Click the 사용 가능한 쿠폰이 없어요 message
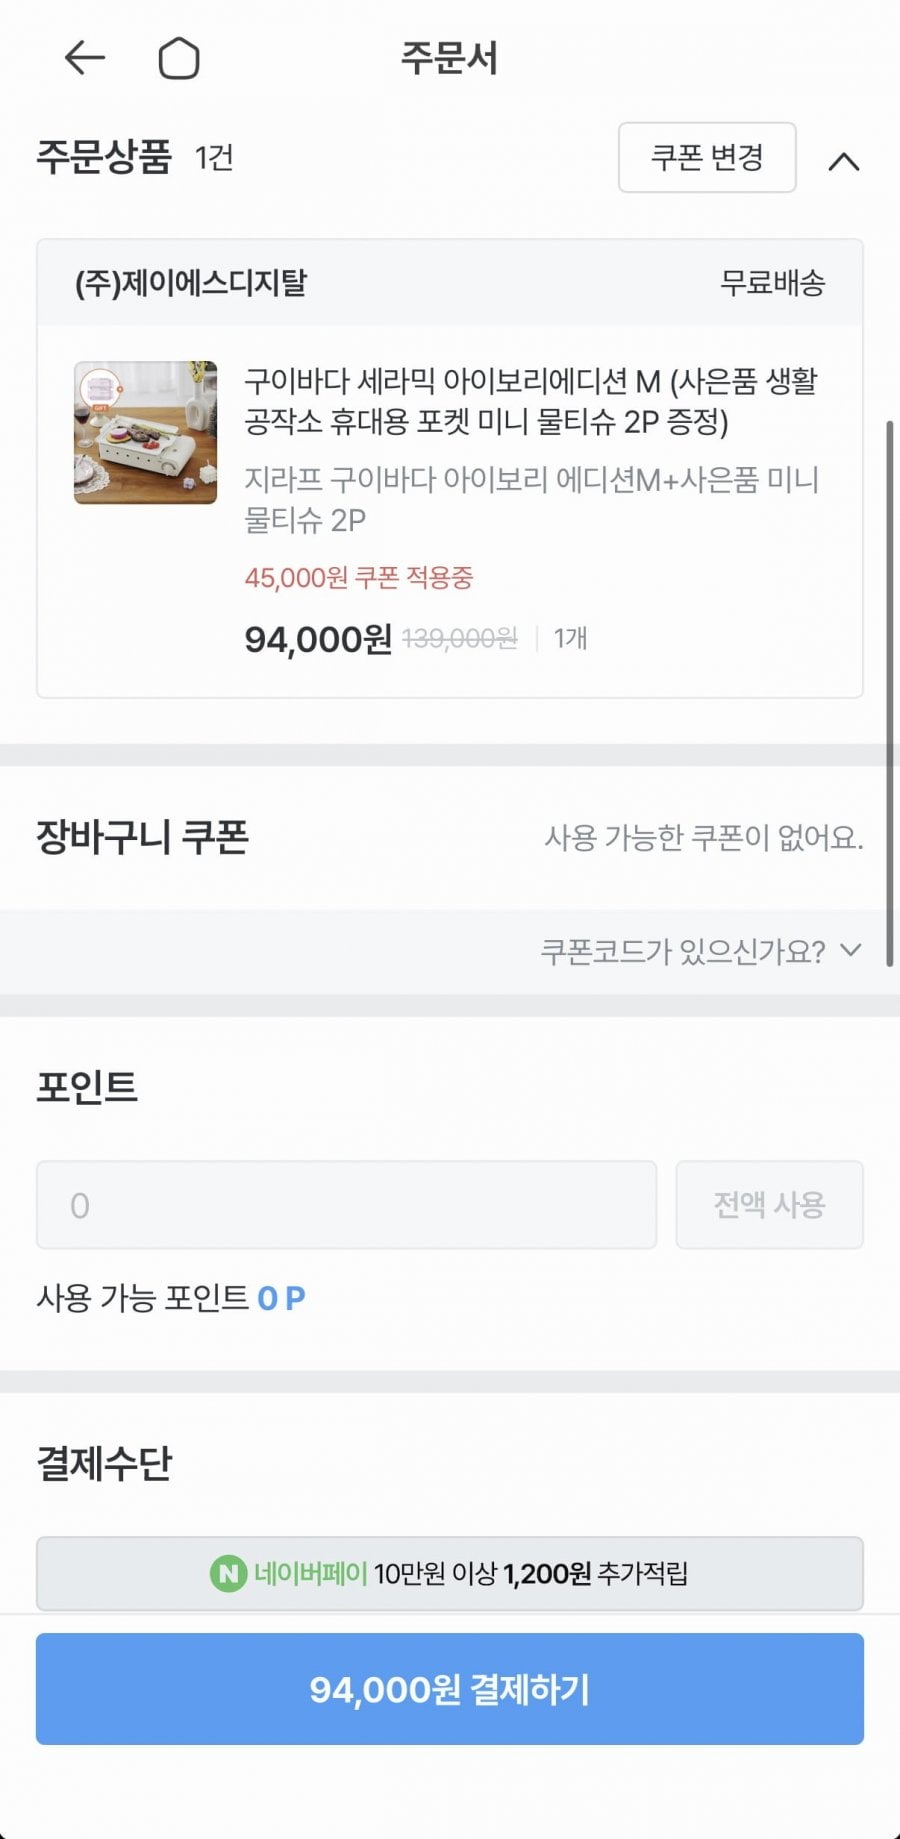 point(703,837)
